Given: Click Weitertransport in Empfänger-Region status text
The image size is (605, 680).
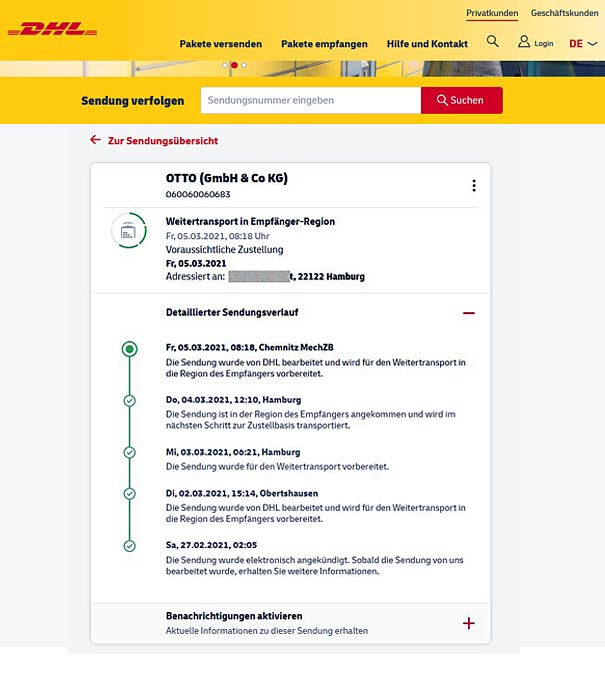Looking at the screenshot, I should pos(250,222).
